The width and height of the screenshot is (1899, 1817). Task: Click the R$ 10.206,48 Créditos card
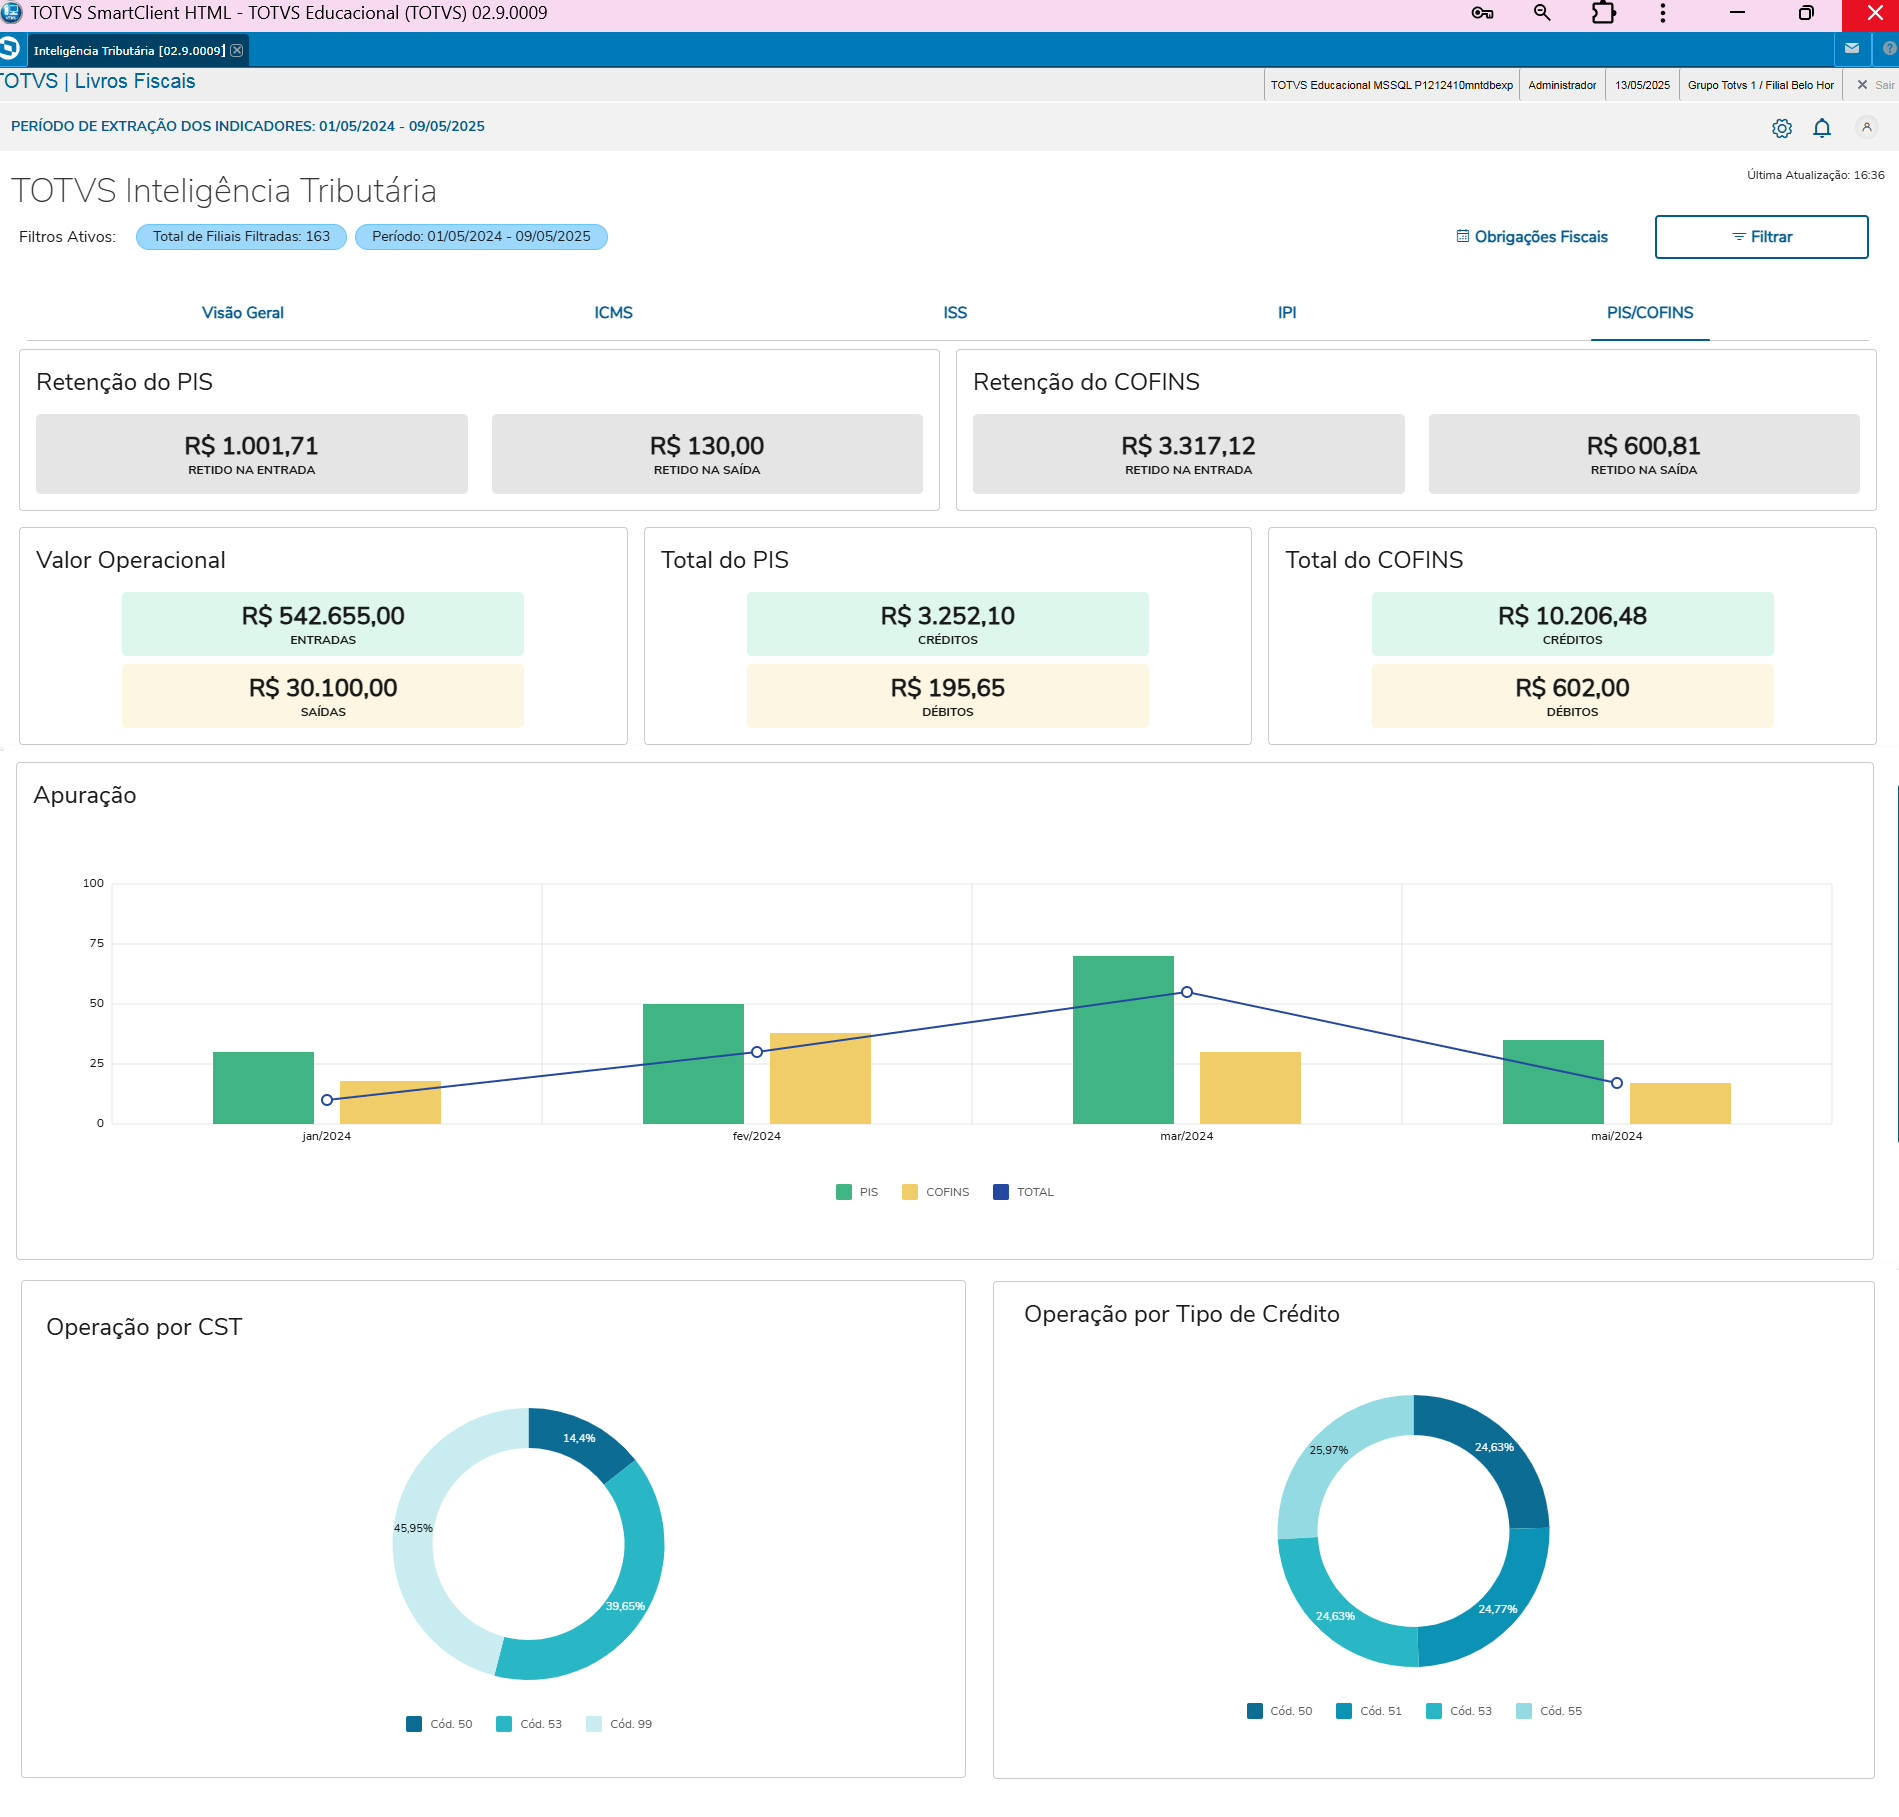click(x=1573, y=624)
